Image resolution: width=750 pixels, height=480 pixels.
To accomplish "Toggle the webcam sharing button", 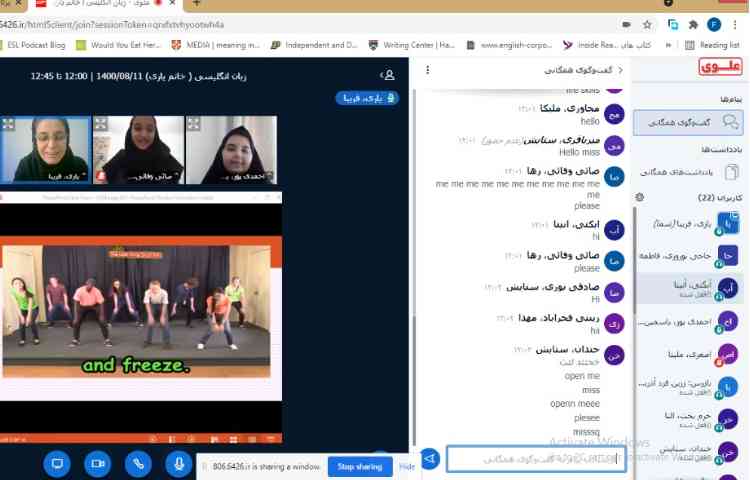I will coord(97,463).
